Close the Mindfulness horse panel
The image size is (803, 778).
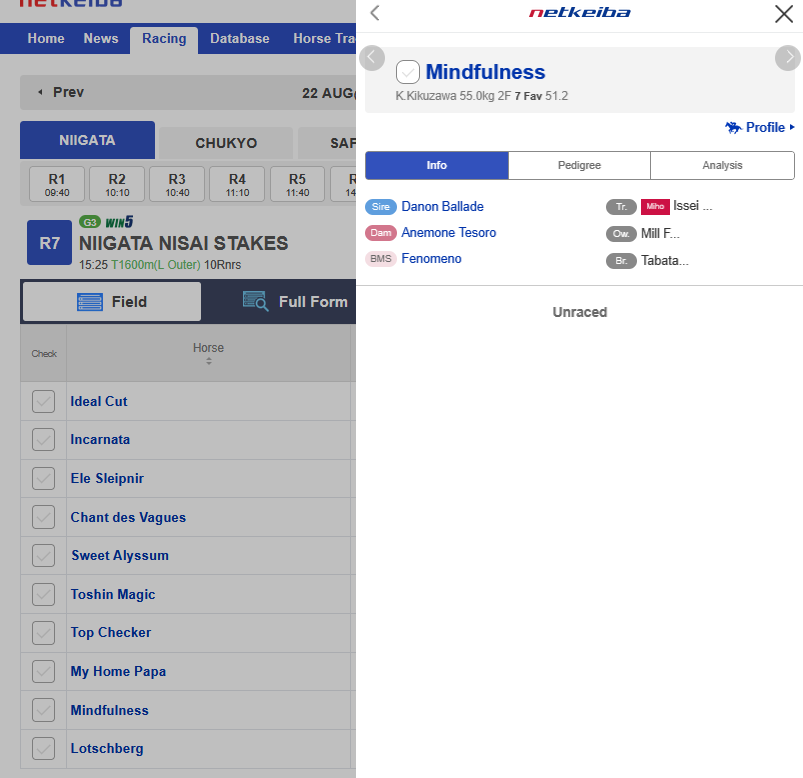(x=784, y=14)
